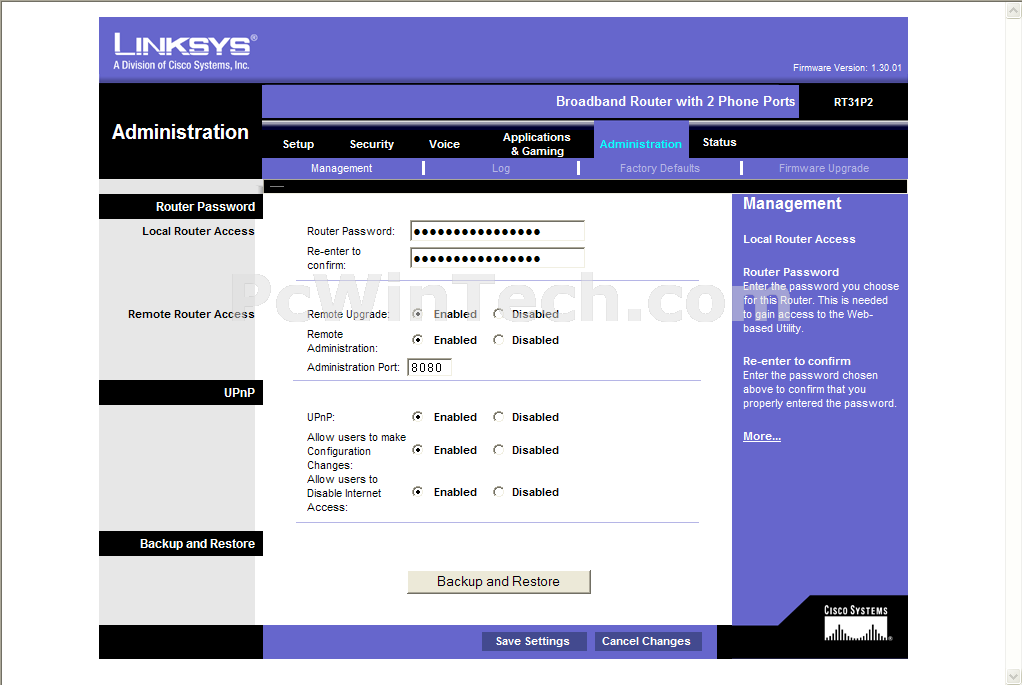
Task: Open the Setup tab
Action: pos(298,144)
